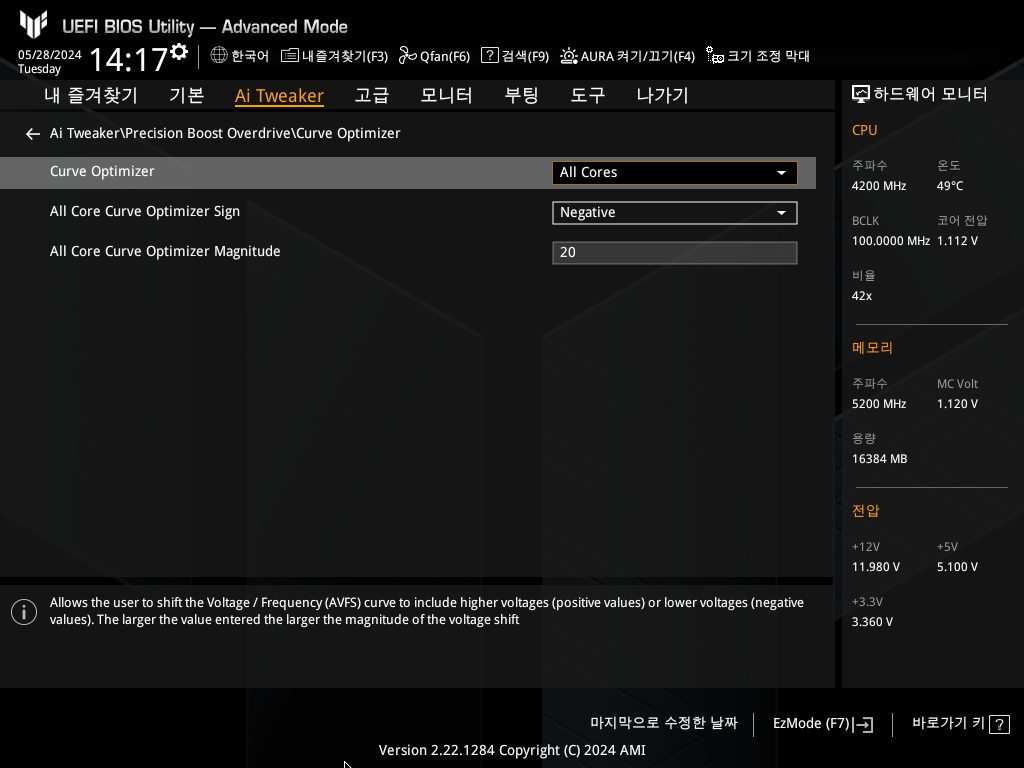Screen dimensions: 1024x768
Task: Click the ratio 42x value
Action: [x=862, y=296]
